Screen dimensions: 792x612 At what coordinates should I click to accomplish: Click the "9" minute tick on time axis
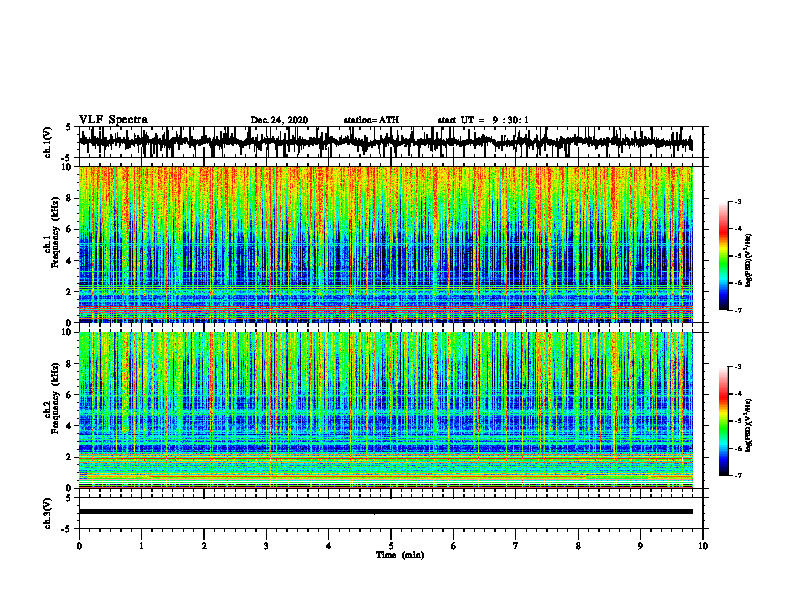(640, 546)
